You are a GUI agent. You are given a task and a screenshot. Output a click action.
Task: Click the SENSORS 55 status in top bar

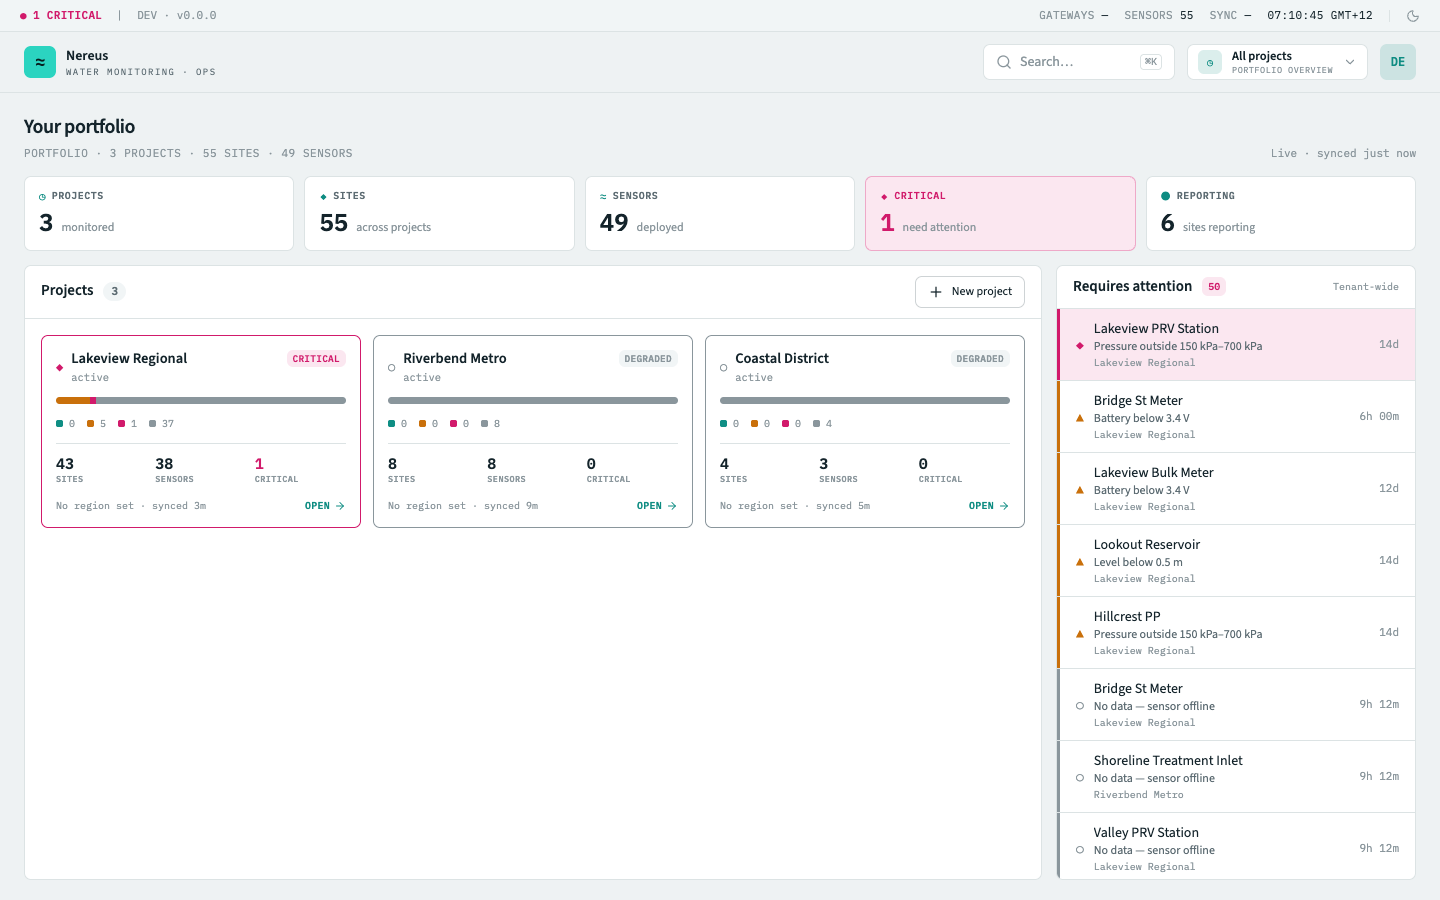pyautogui.click(x=1159, y=16)
